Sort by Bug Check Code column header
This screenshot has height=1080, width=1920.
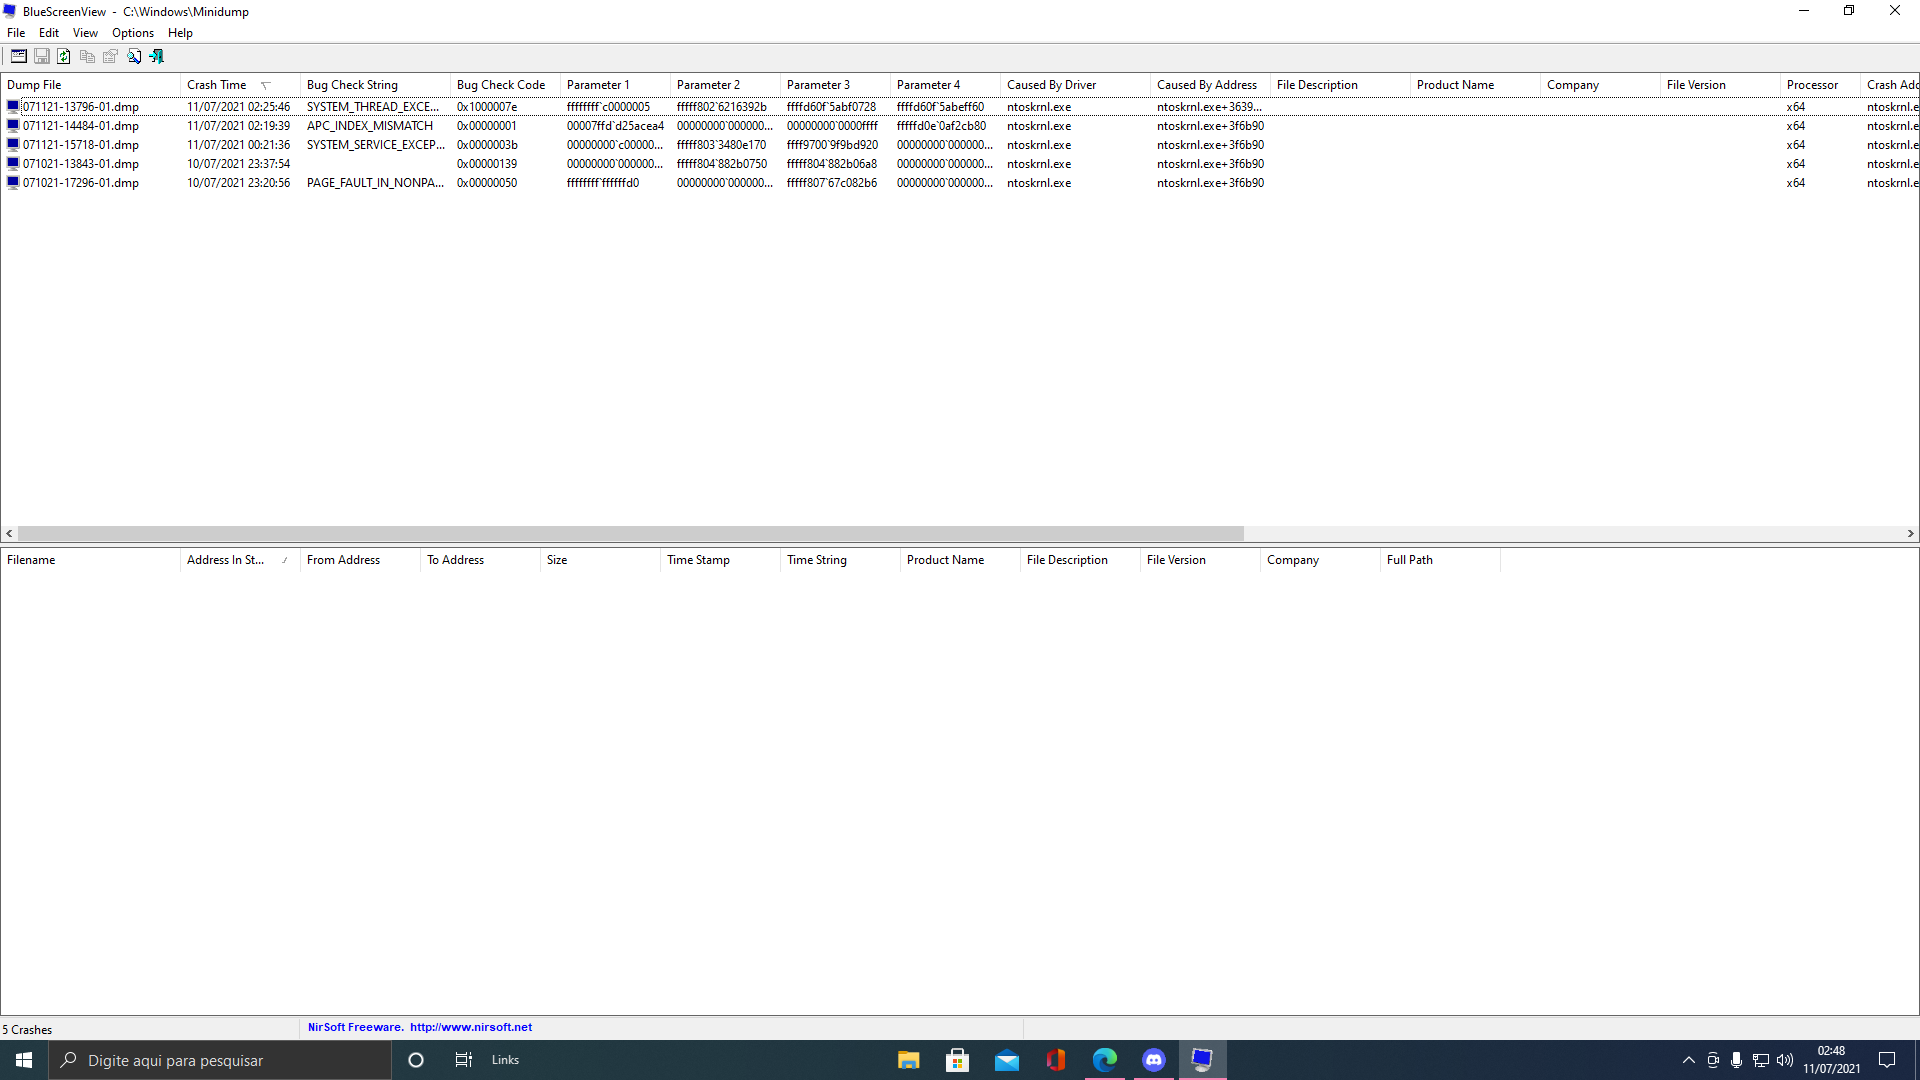tap(505, 85)
